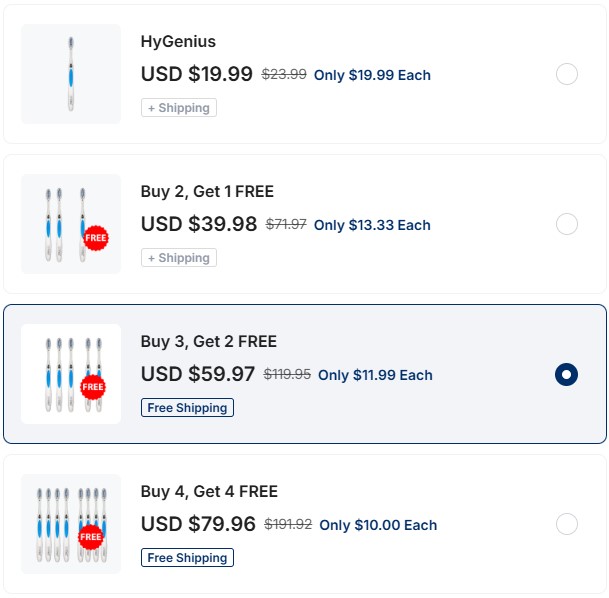The height and width of the screenshot is (598, 609).
Task: Click the USD $19.99 price
Action: click(197, 74)
